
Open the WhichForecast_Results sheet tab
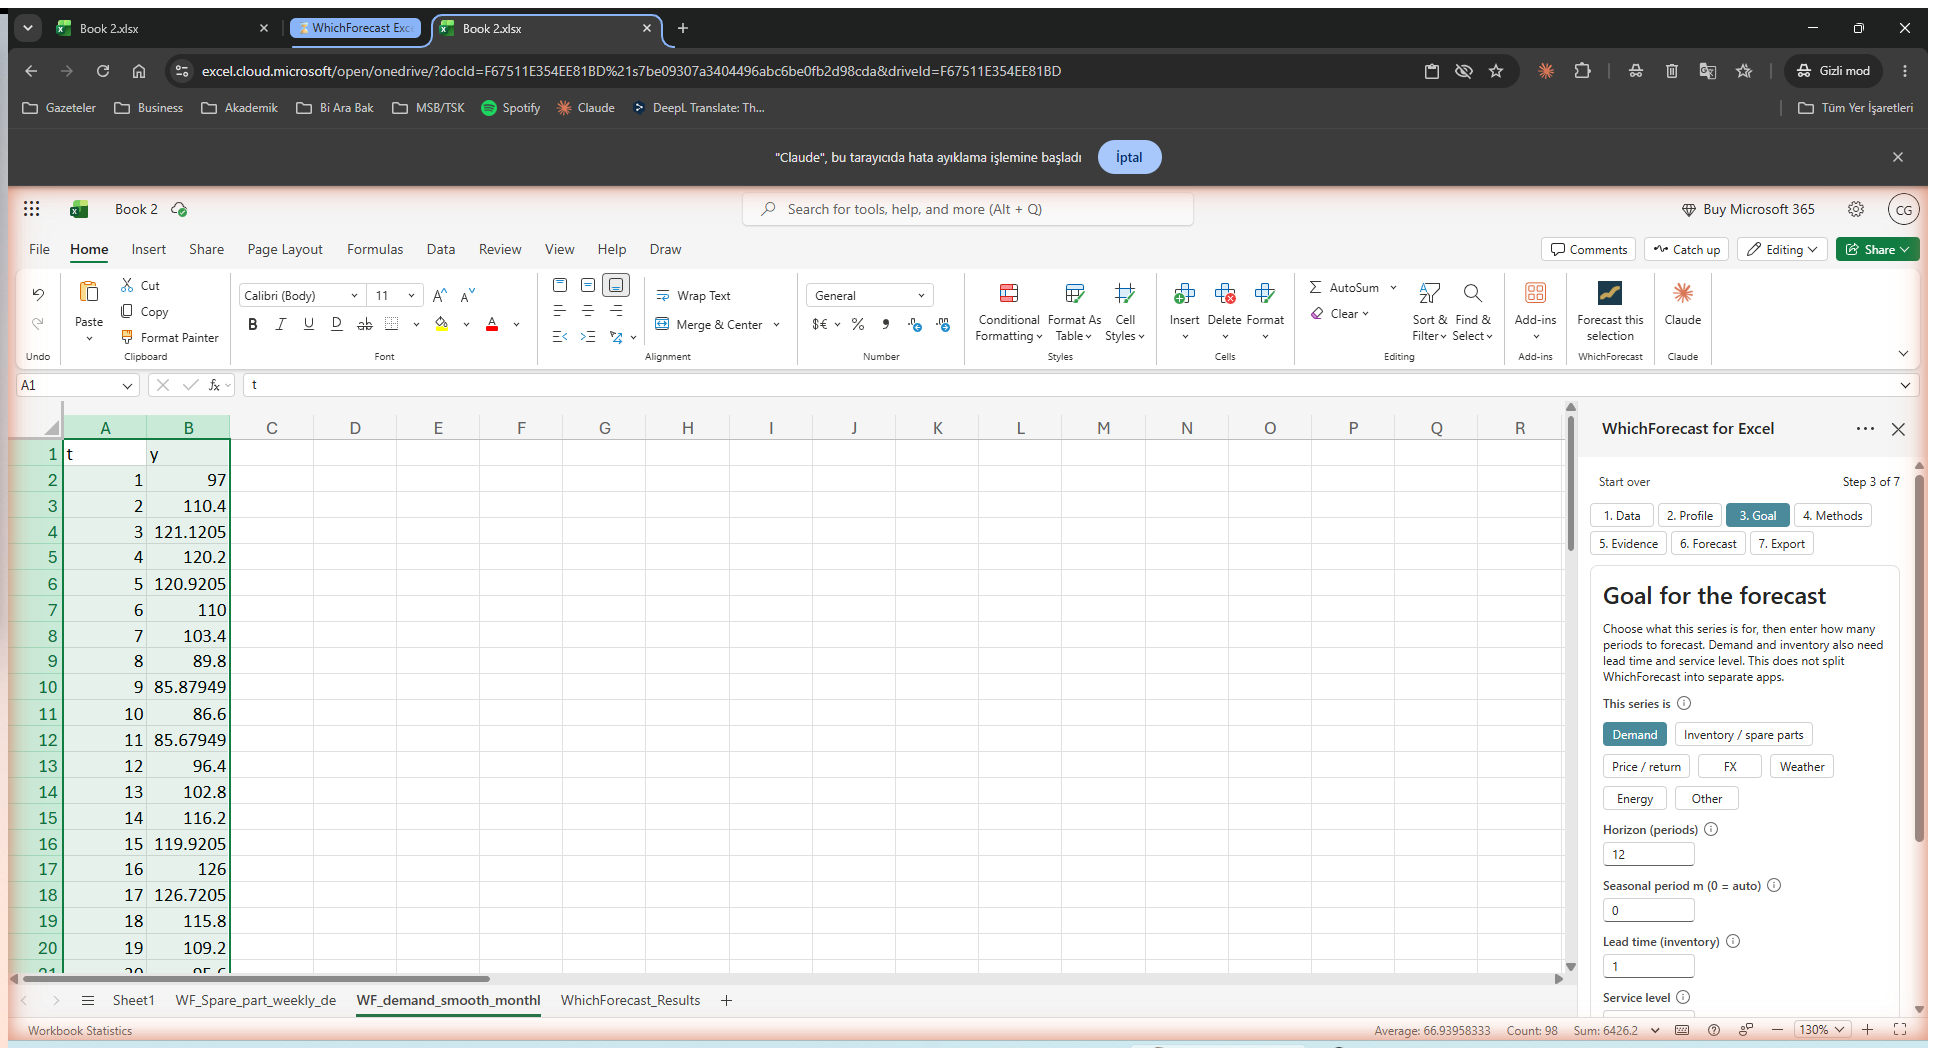pyautogui.click(x=630, y=1000)
